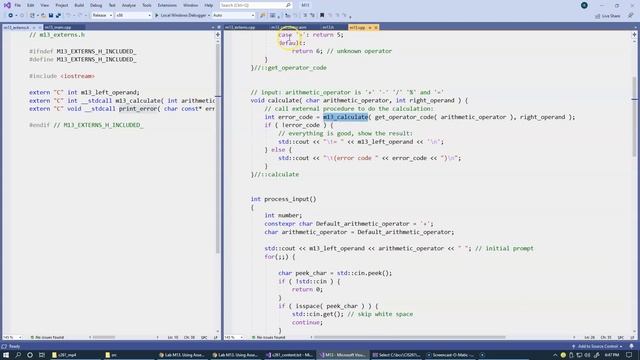Screen dimensions: 640x360
Task: Open the Screencast-O-Matic taskbar item
Action: click(x=451, y=355)
